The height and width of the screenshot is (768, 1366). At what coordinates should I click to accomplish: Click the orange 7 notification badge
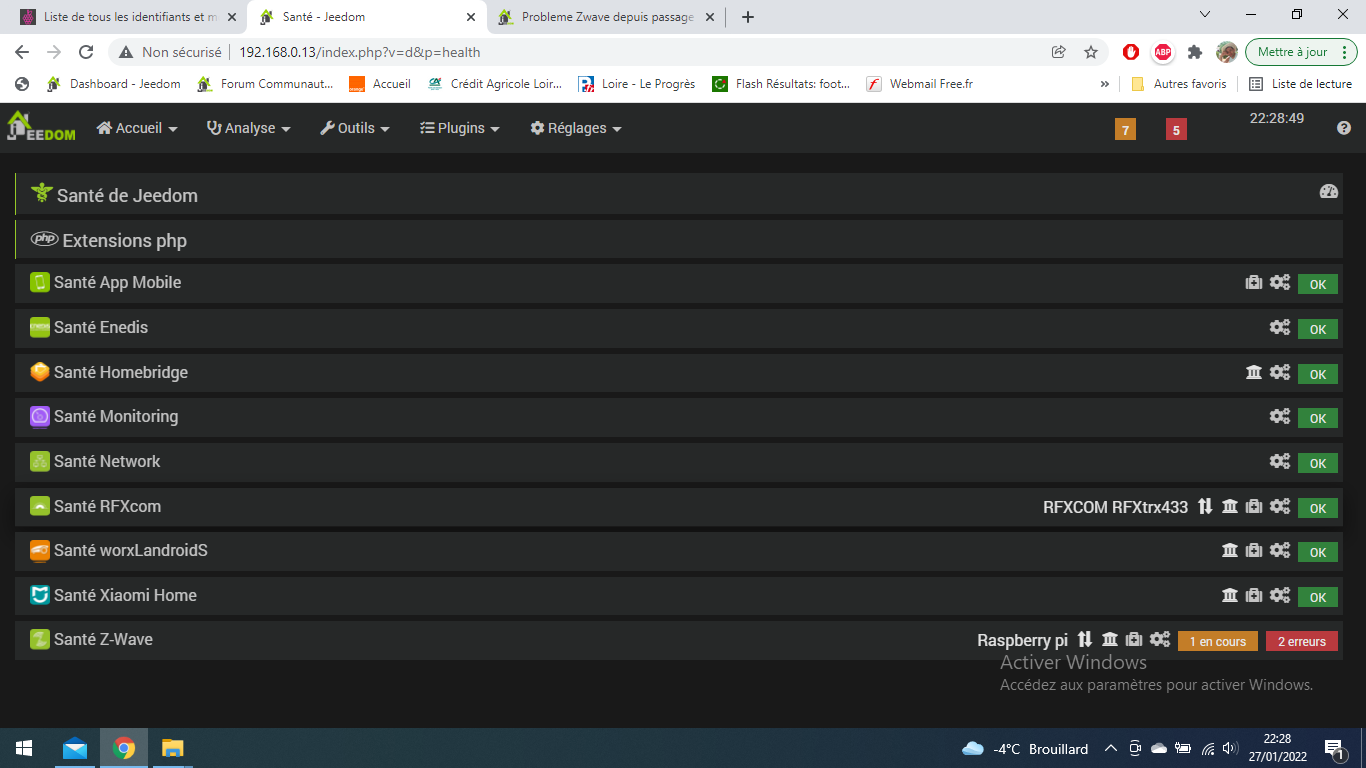[1125, 129]
